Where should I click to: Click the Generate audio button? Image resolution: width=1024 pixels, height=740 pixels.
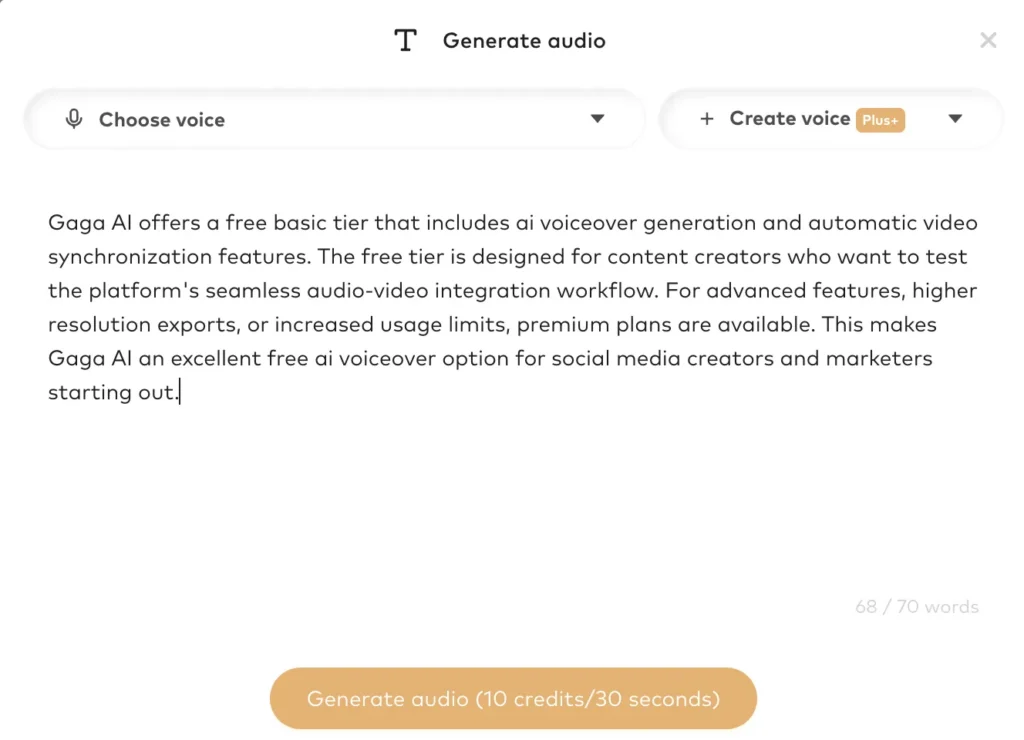coord(513,698)
